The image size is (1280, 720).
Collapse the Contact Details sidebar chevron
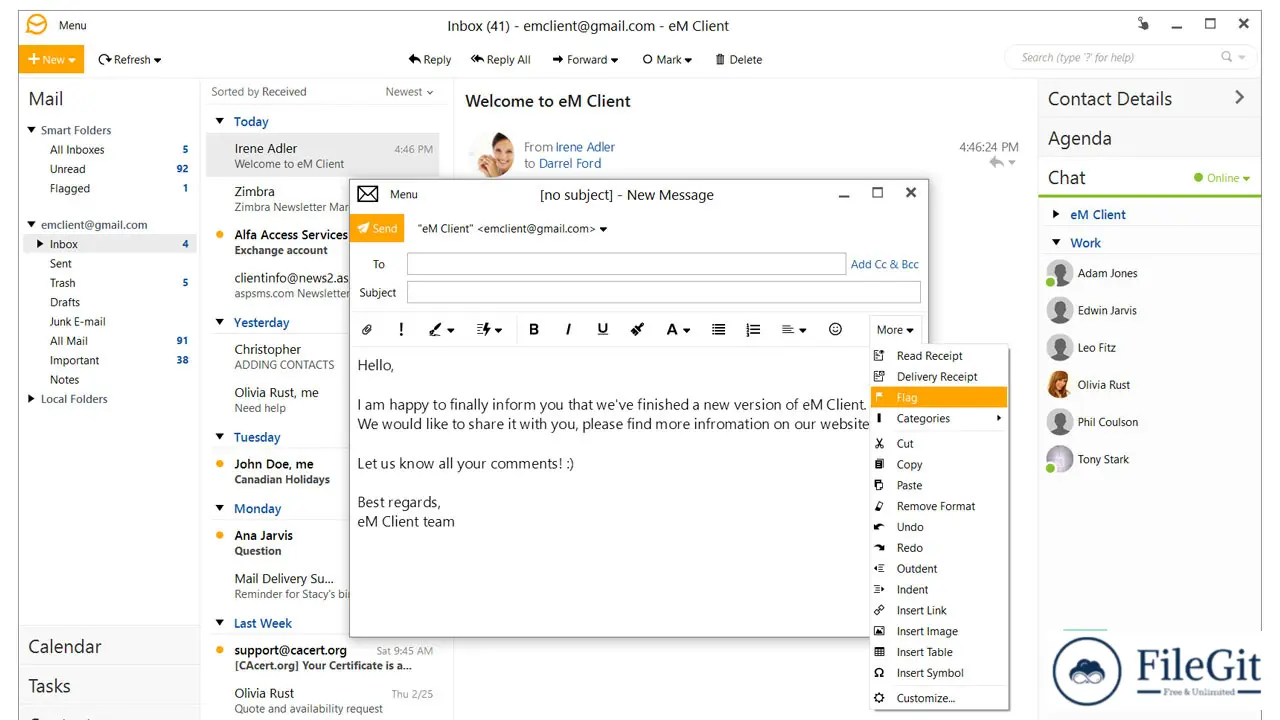[x=1240, y=97]
